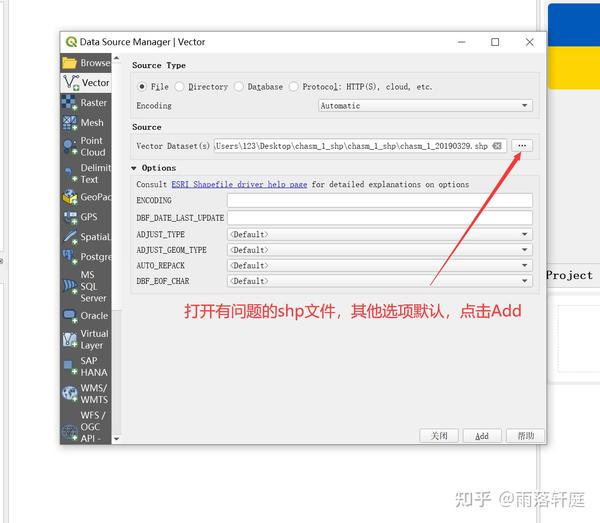
Task: Select the SAP HANA source icon
Action: click(x=70, y=367)
